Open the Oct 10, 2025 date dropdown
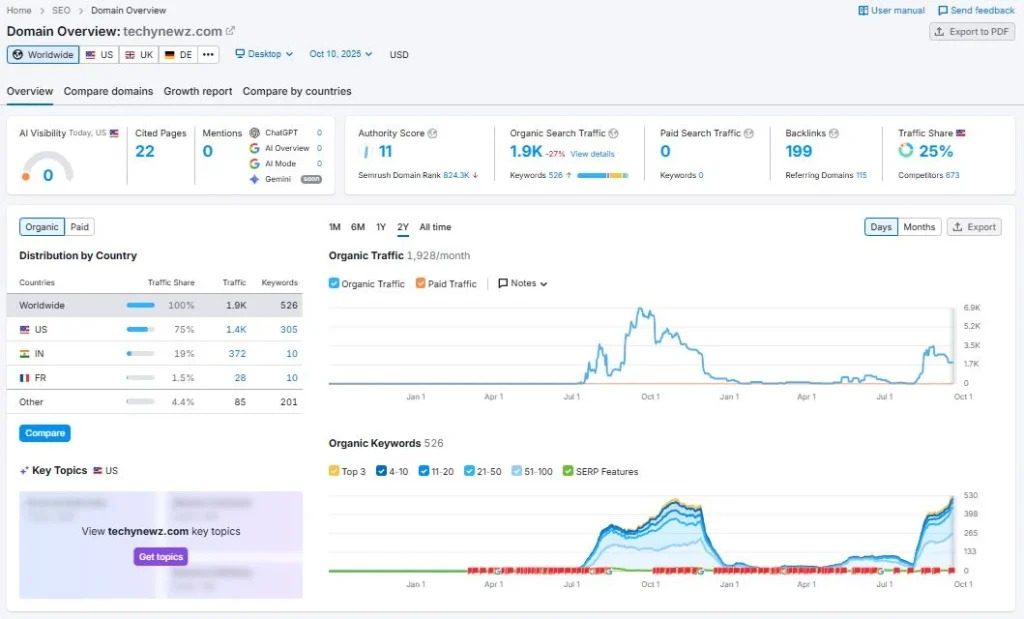Screen dimensions: 1024x619 click(341, 54)
